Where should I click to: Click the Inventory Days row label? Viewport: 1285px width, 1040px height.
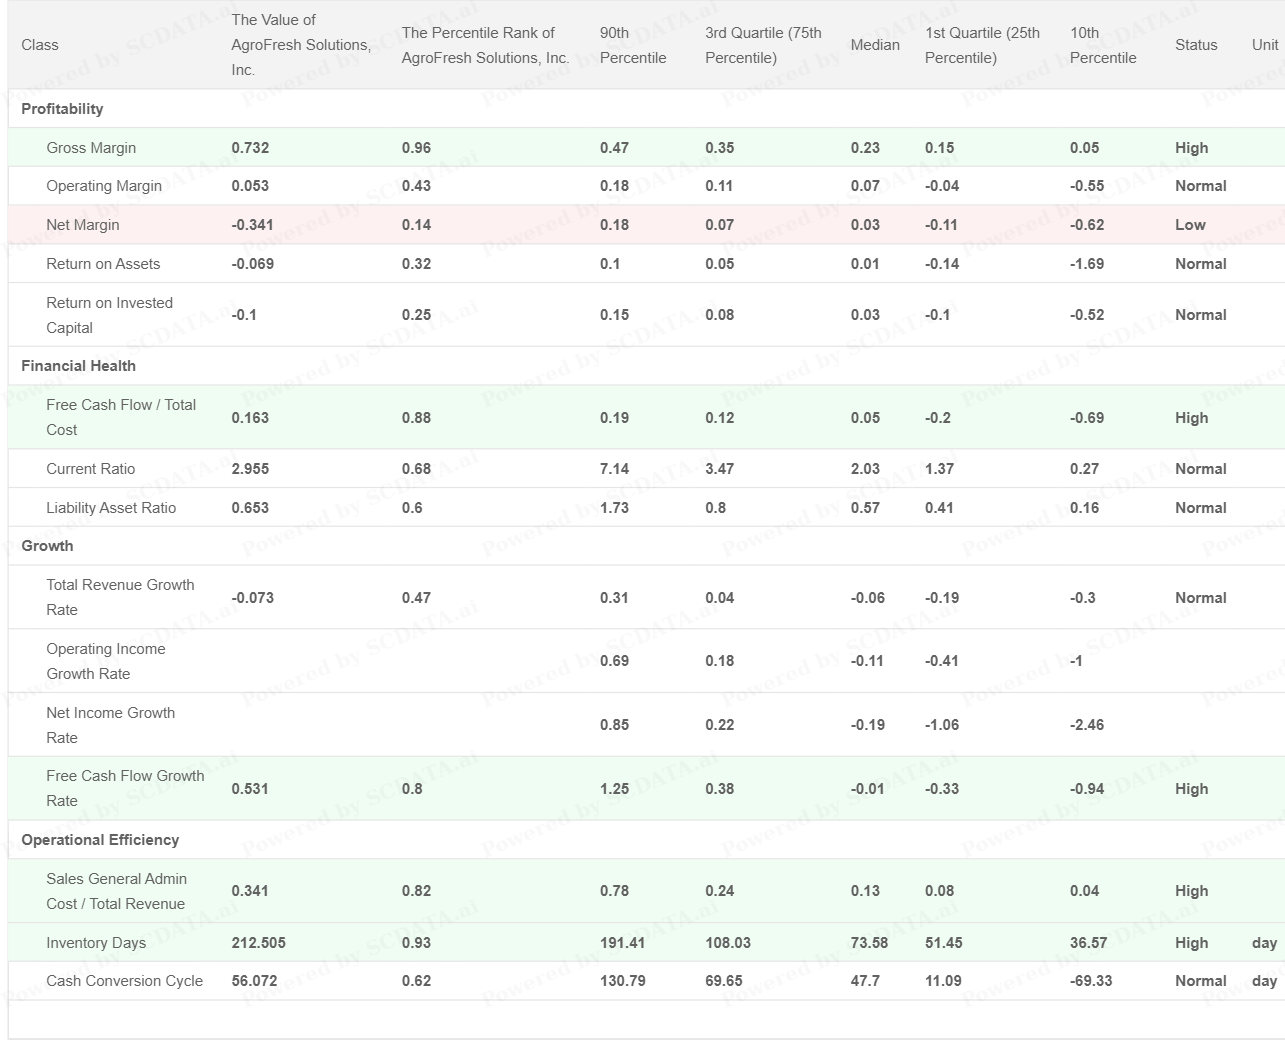click(x=96, y=943)
